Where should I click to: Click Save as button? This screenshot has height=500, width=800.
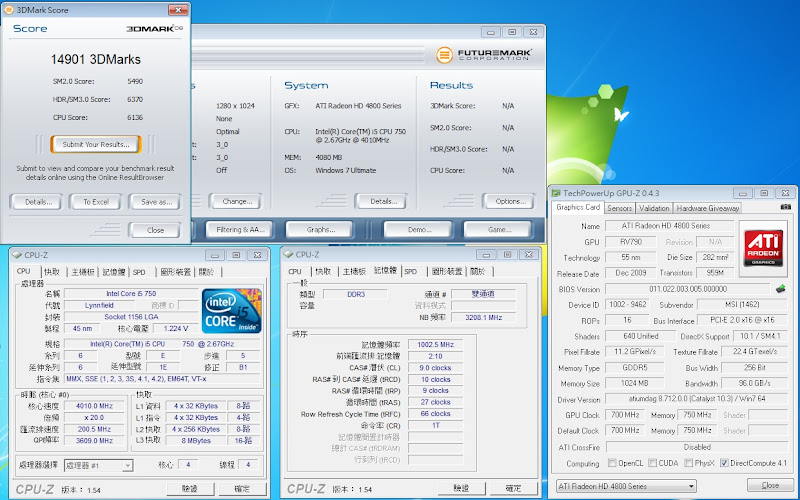tap(155, 202)
